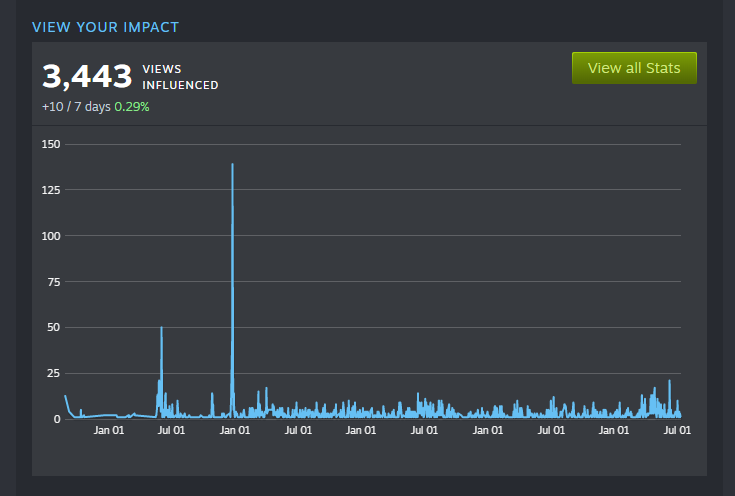The height and width of the screenshot is (496, 735).
Task: Click the +10 / 7 days change text
Action: point(76,107)
